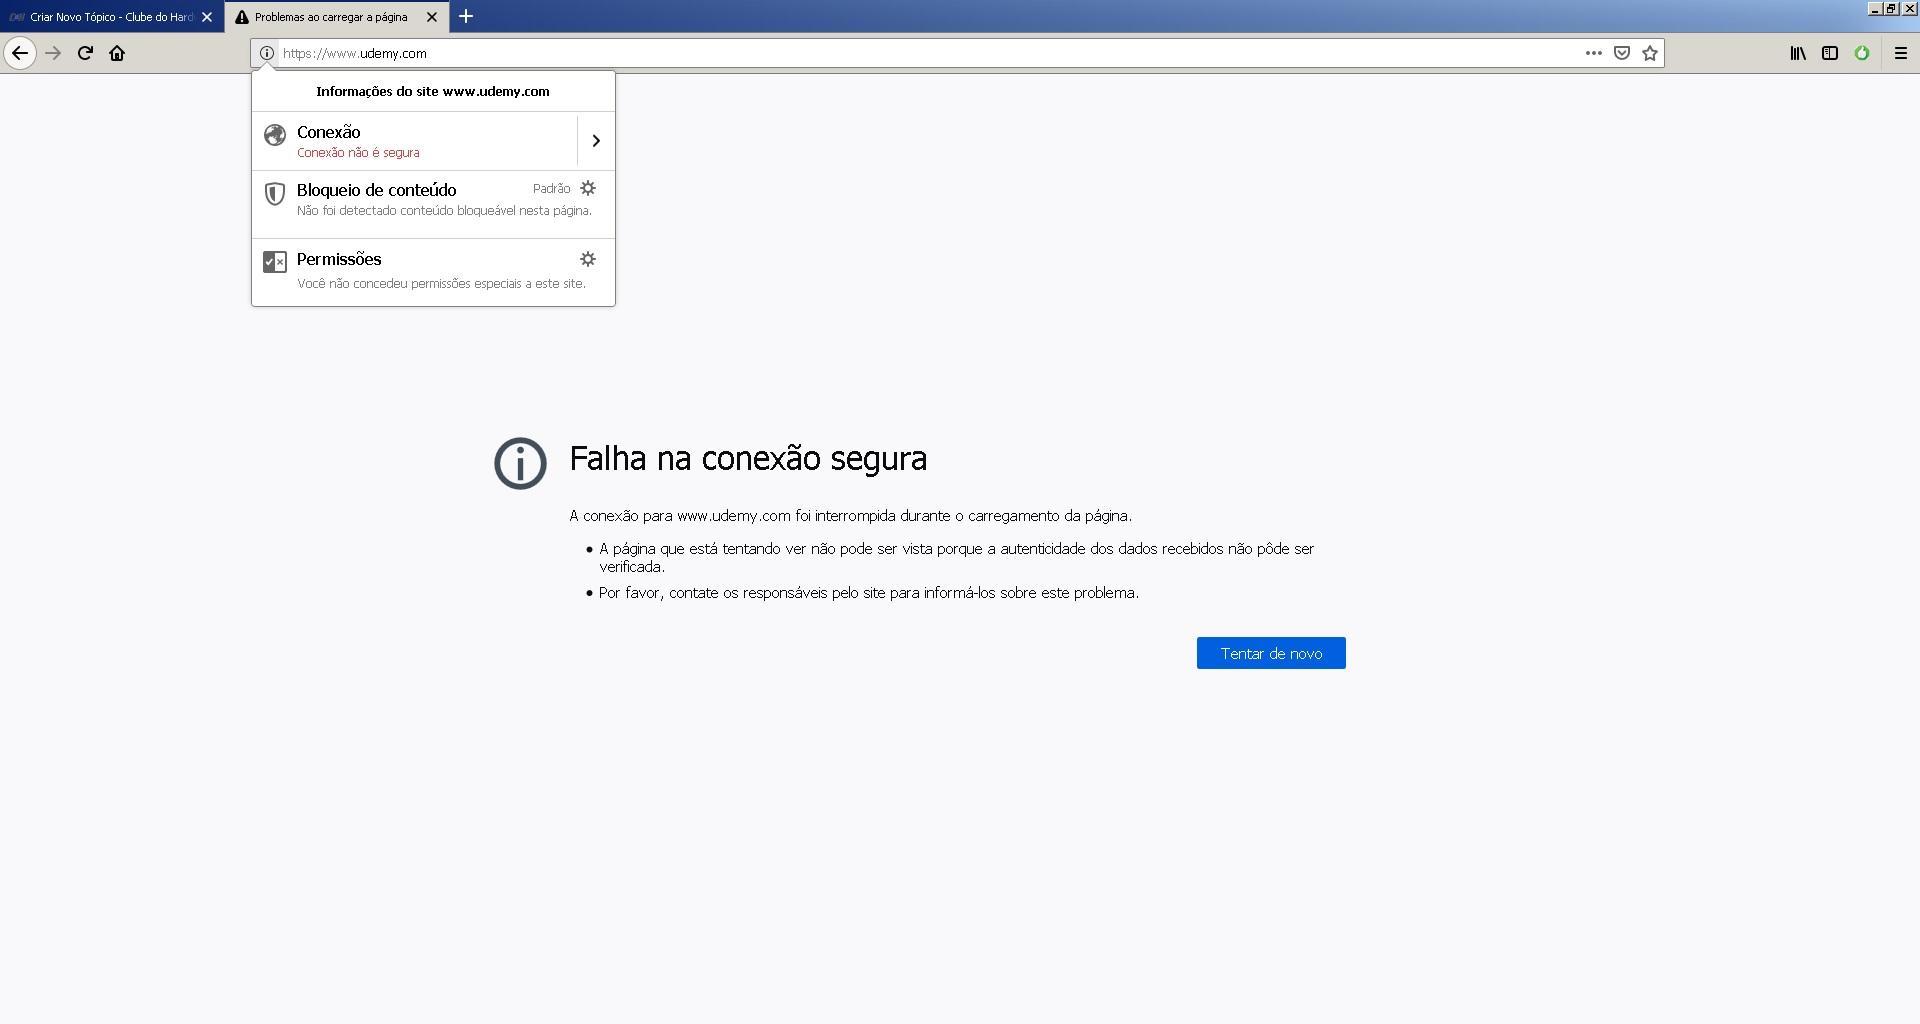The image size is (1920, 1024).
Task: Restore down the browser window
Action: [1891, 8]
